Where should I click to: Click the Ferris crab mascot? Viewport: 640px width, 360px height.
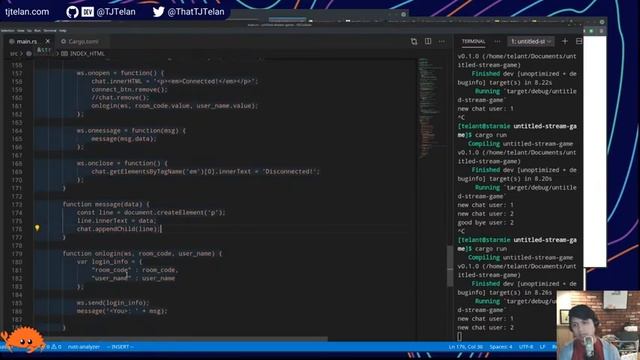[x=23, y=339]
